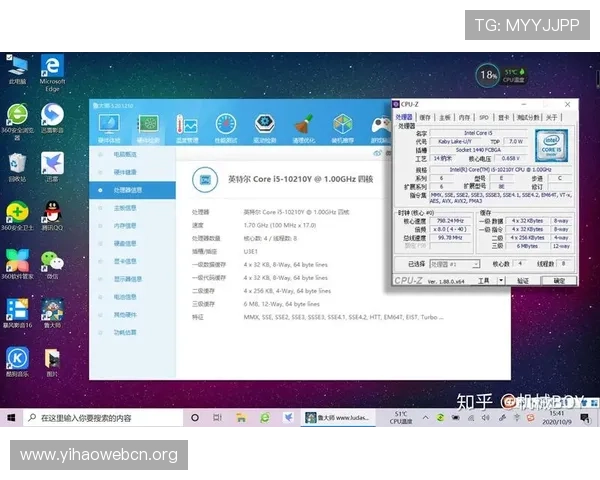Viewport: 600px width, 480px height.
Task: Click the 确定 button in CPU-Z
Action: pos(558,281)
